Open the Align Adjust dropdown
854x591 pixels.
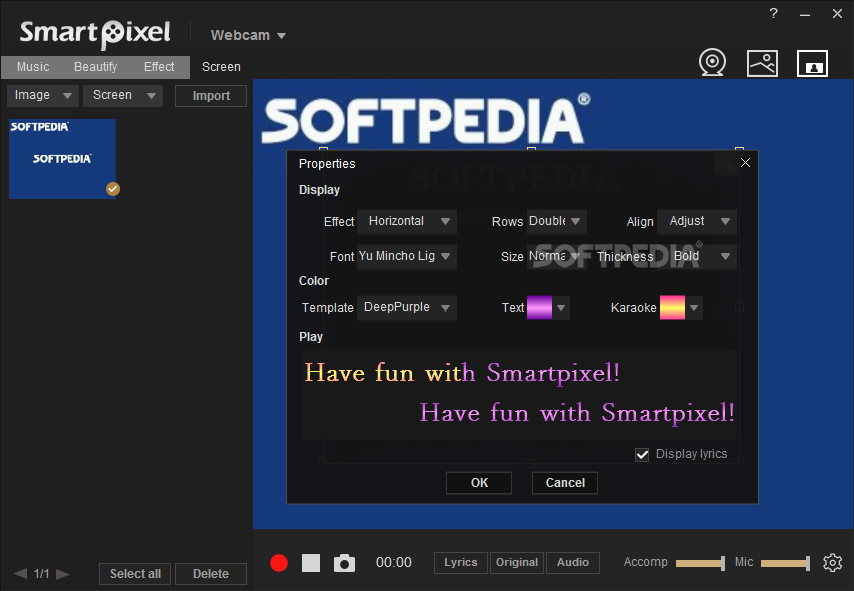[x=697, y=221]
